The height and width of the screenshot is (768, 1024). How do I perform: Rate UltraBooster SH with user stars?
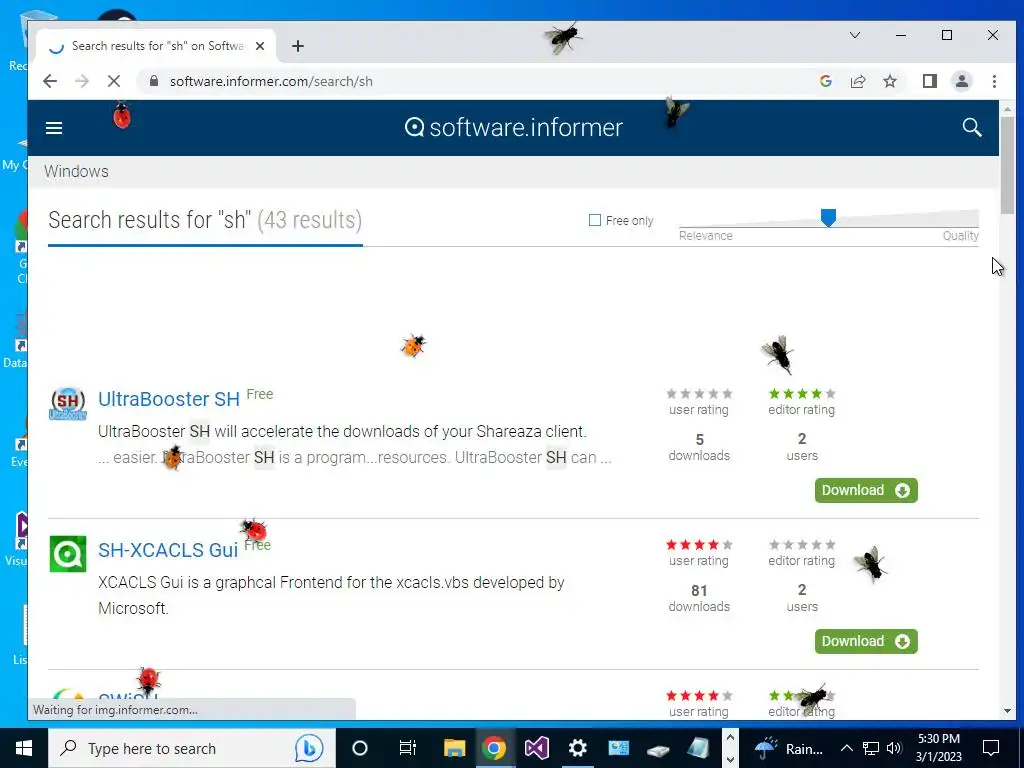point(699,394)
